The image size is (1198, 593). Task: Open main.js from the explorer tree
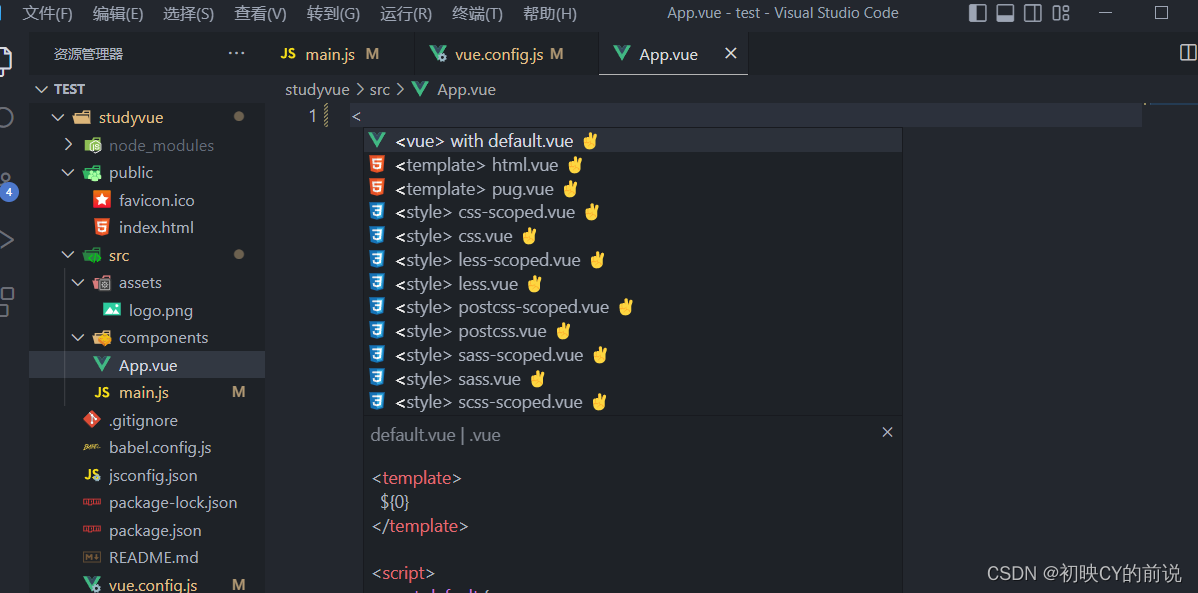click(147, 393)
